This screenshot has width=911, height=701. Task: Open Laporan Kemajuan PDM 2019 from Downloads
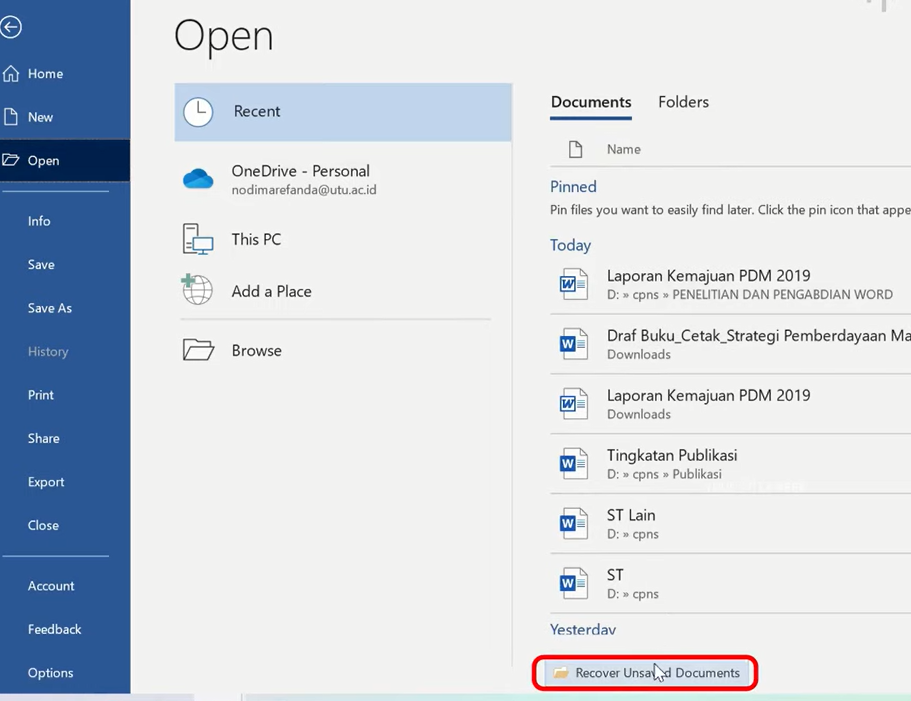tap(730, 404)
